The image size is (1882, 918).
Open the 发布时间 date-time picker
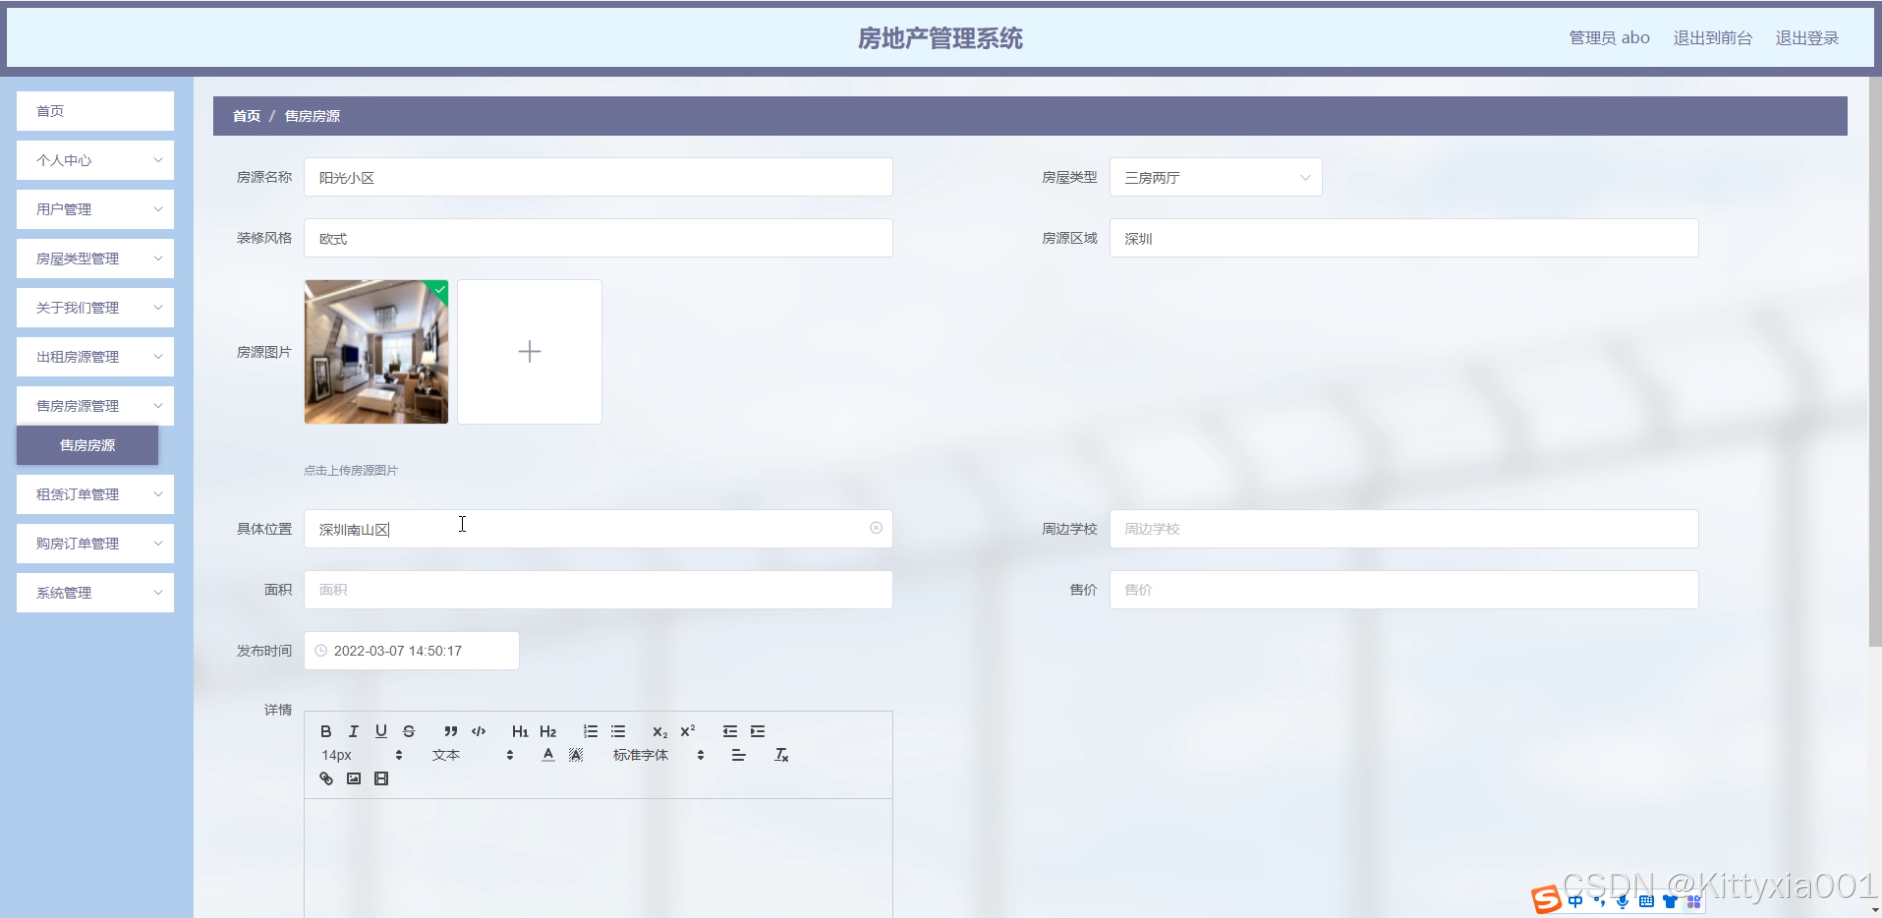[x=412, y=650]
